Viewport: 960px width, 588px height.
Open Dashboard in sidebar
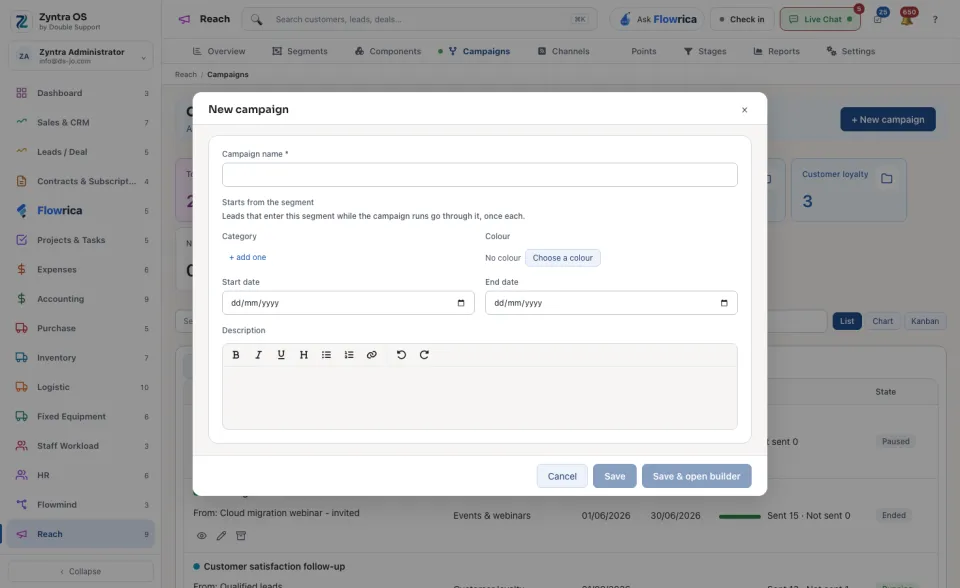click(x=81, y=93)
